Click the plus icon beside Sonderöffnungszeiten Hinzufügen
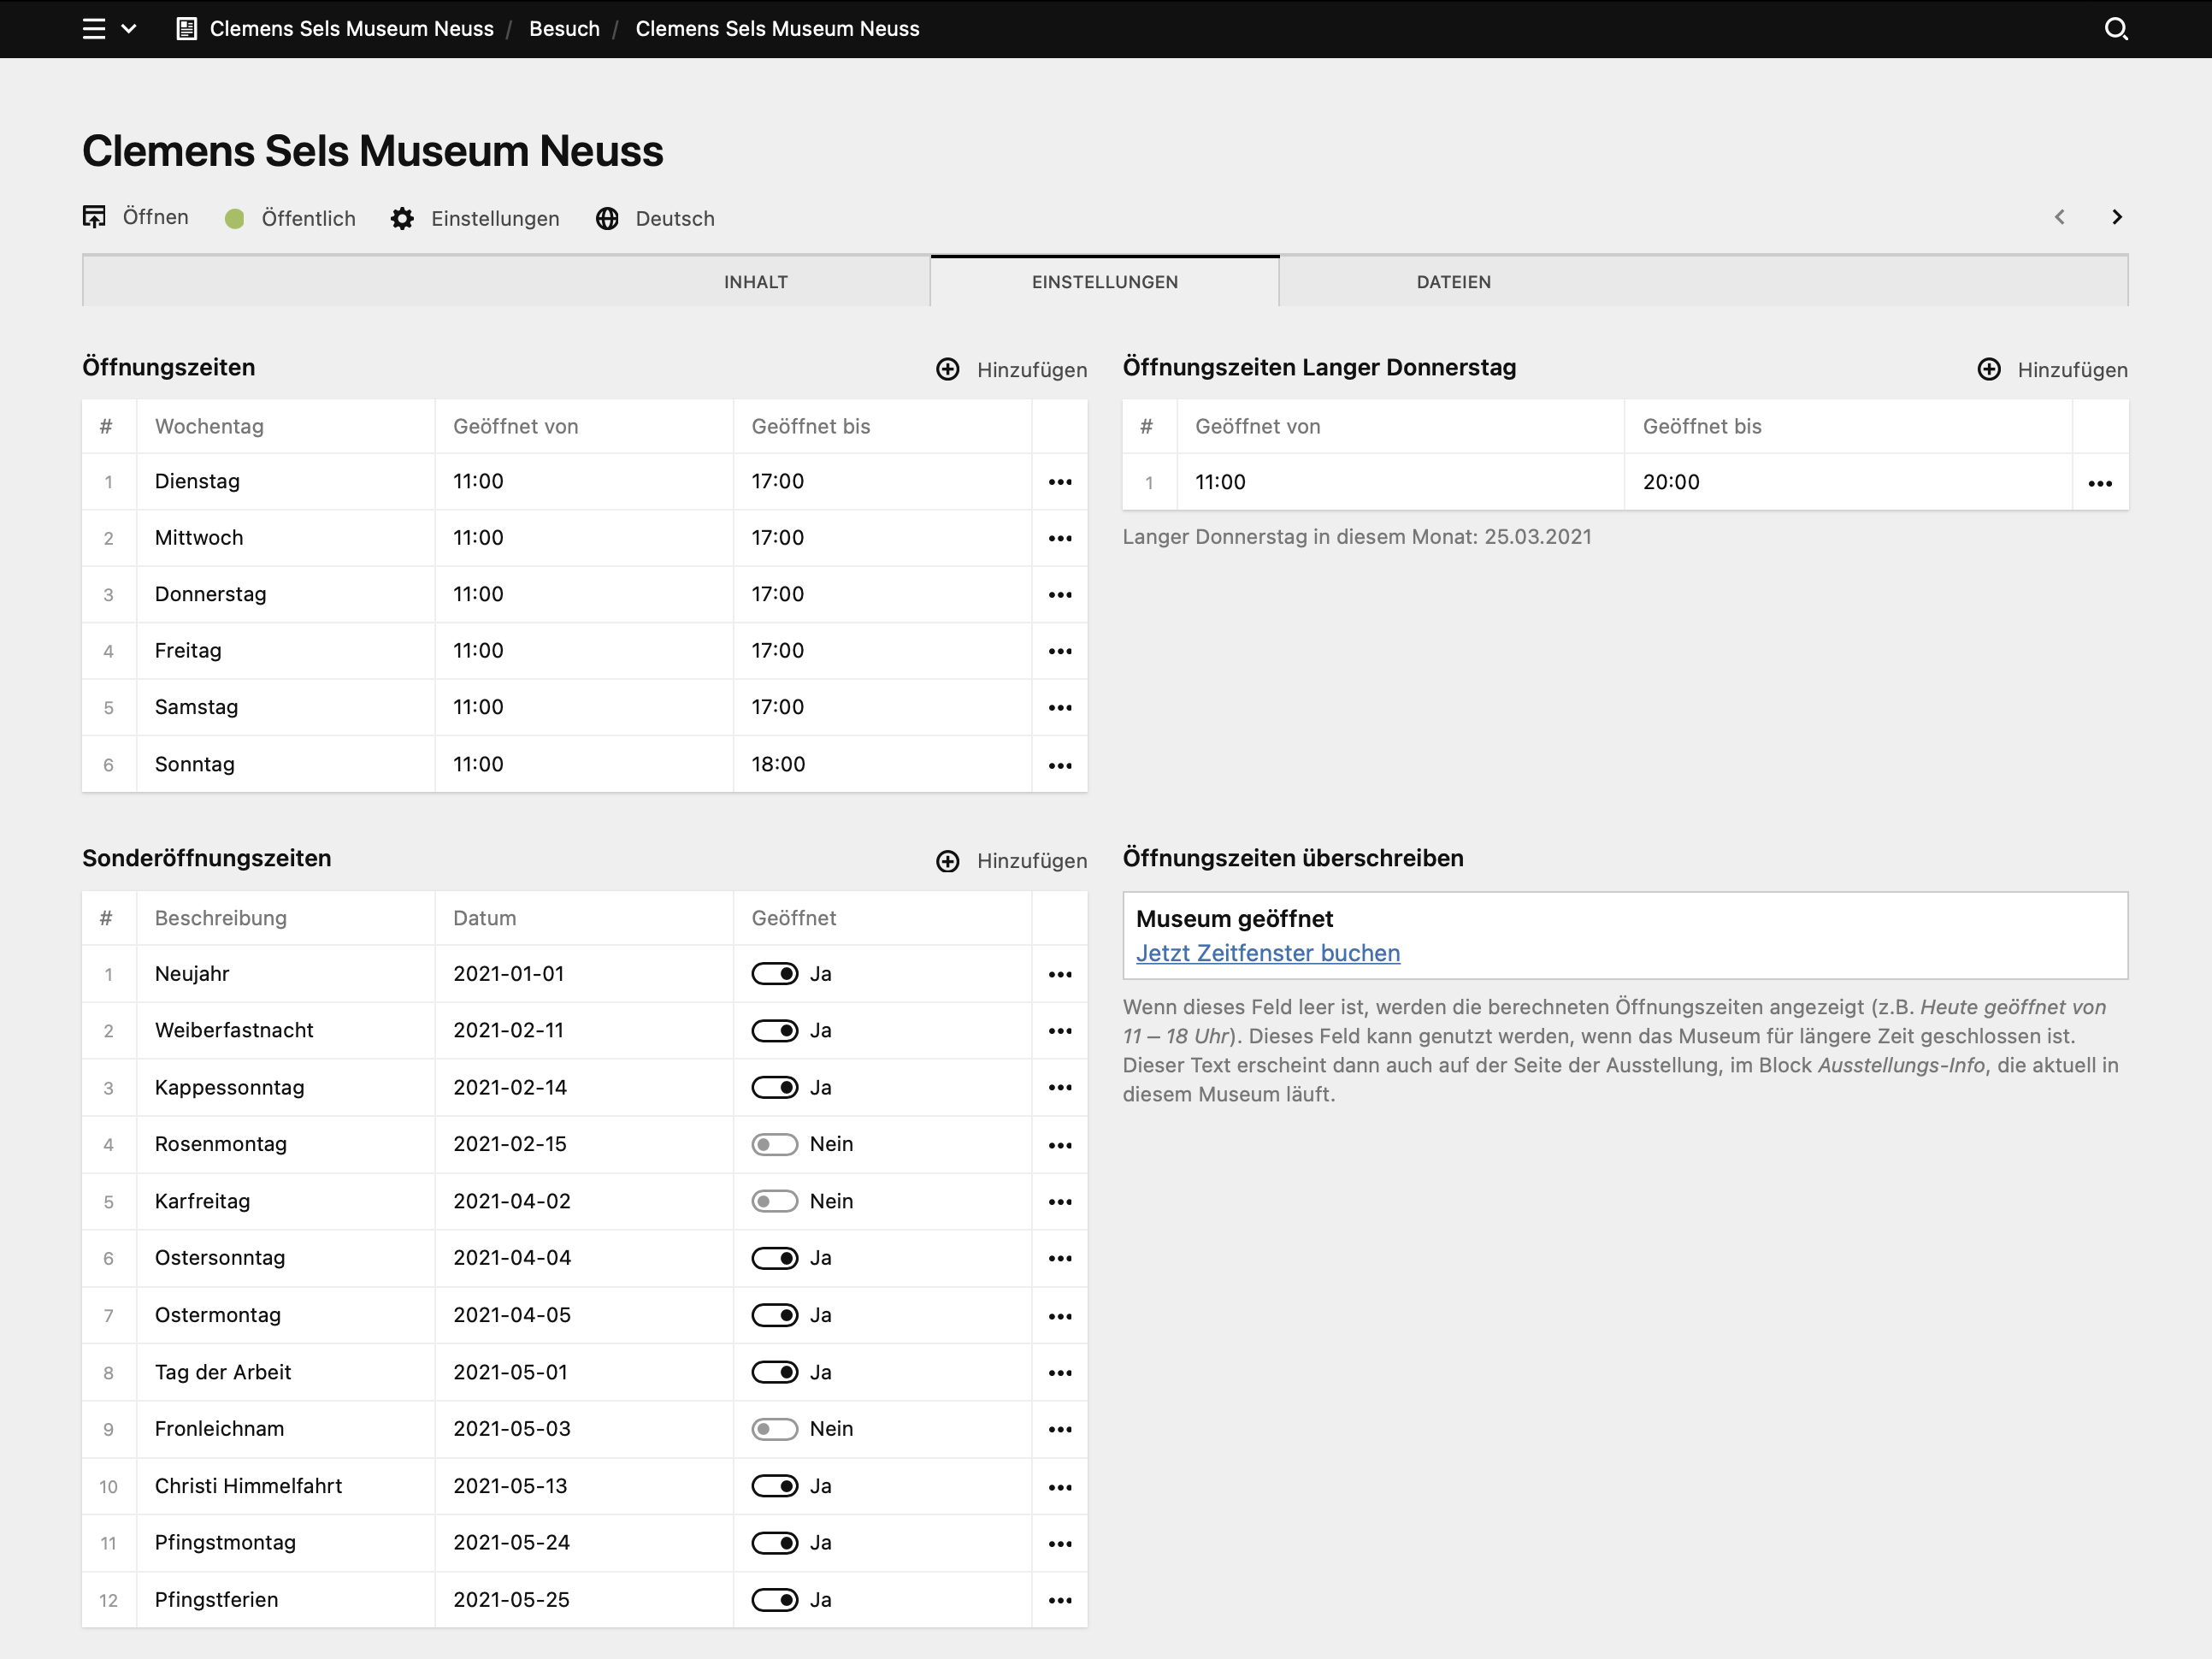The height and width of the screenshot is (1659, 2212). [x=948, y=861]
